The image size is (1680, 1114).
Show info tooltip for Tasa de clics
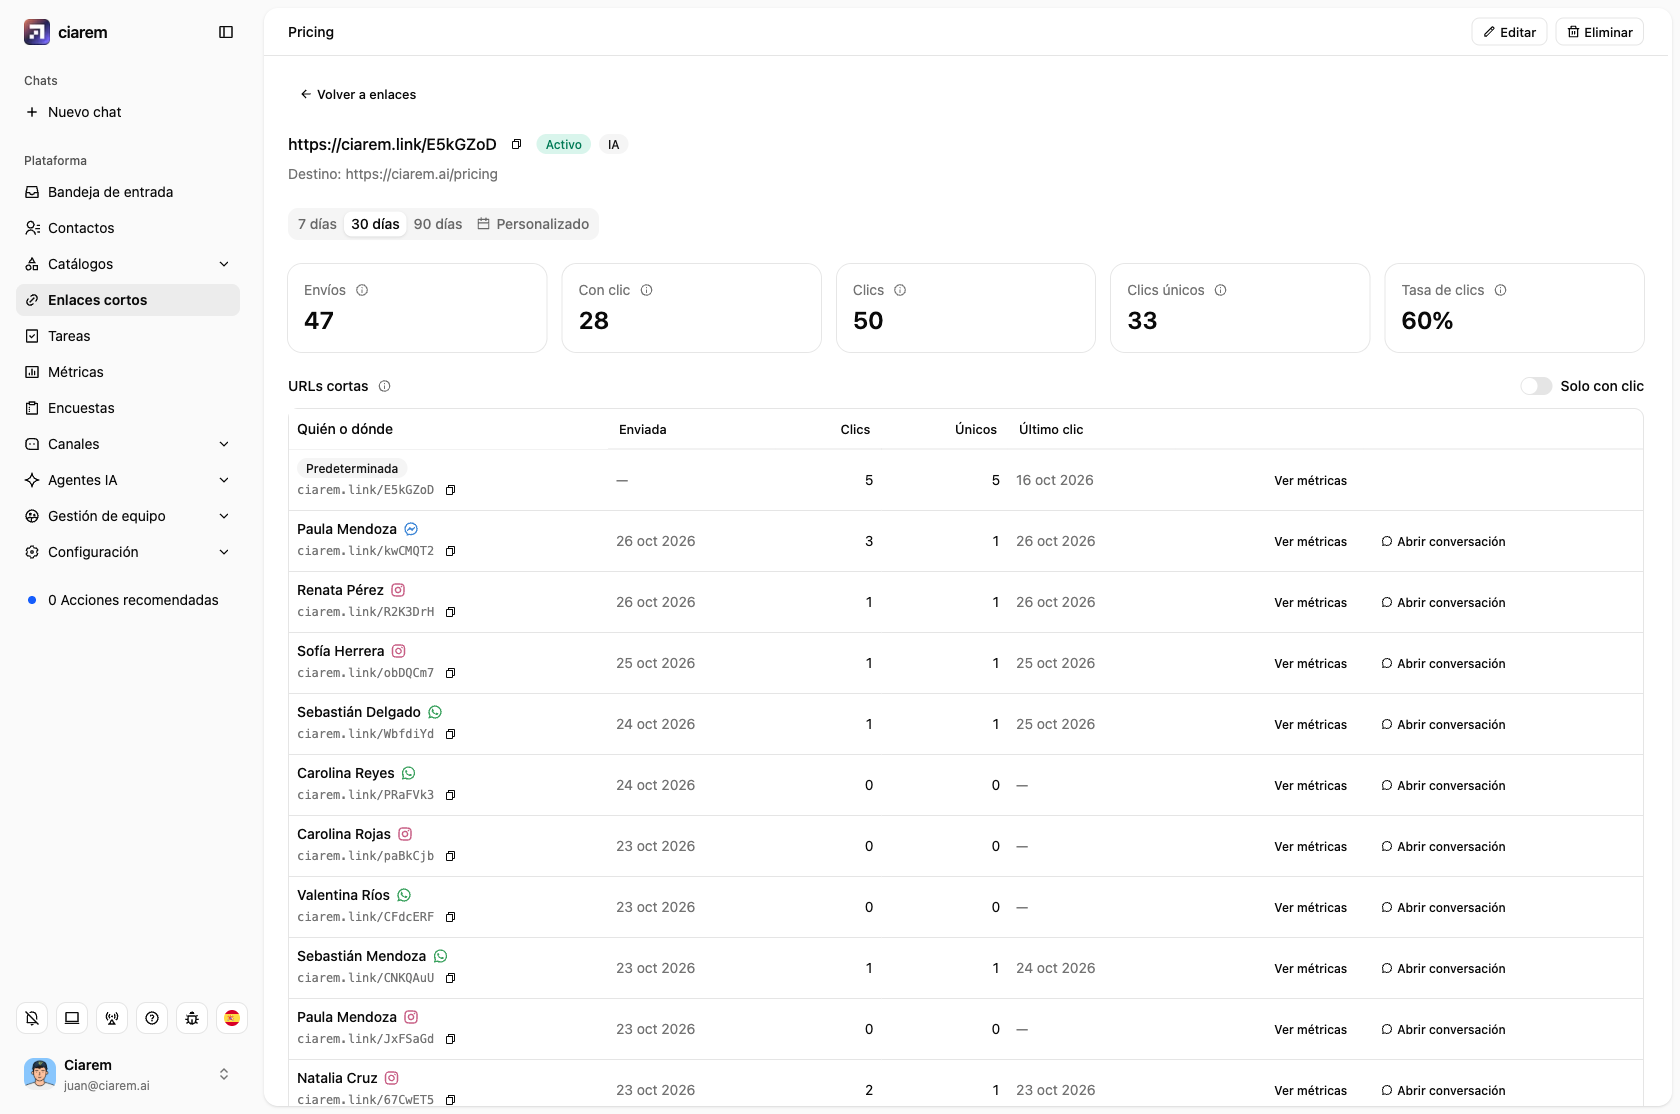pos(1501,290)
